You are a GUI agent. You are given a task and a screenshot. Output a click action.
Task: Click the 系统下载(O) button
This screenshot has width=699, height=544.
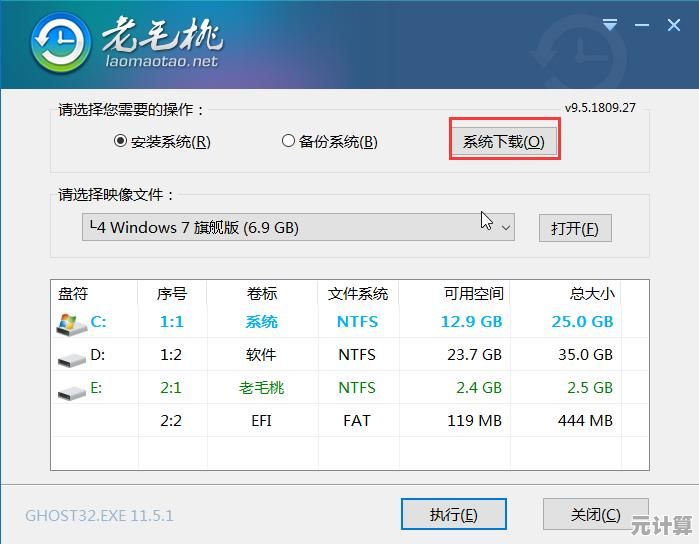pyautogui.click(x=503, y=141)
